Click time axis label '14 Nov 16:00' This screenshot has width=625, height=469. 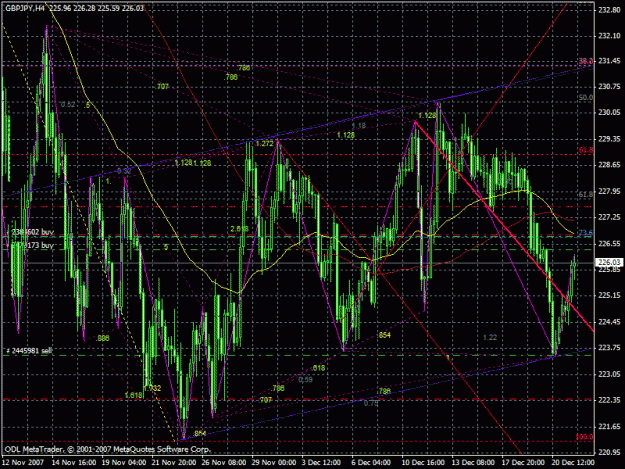point(74,463)
